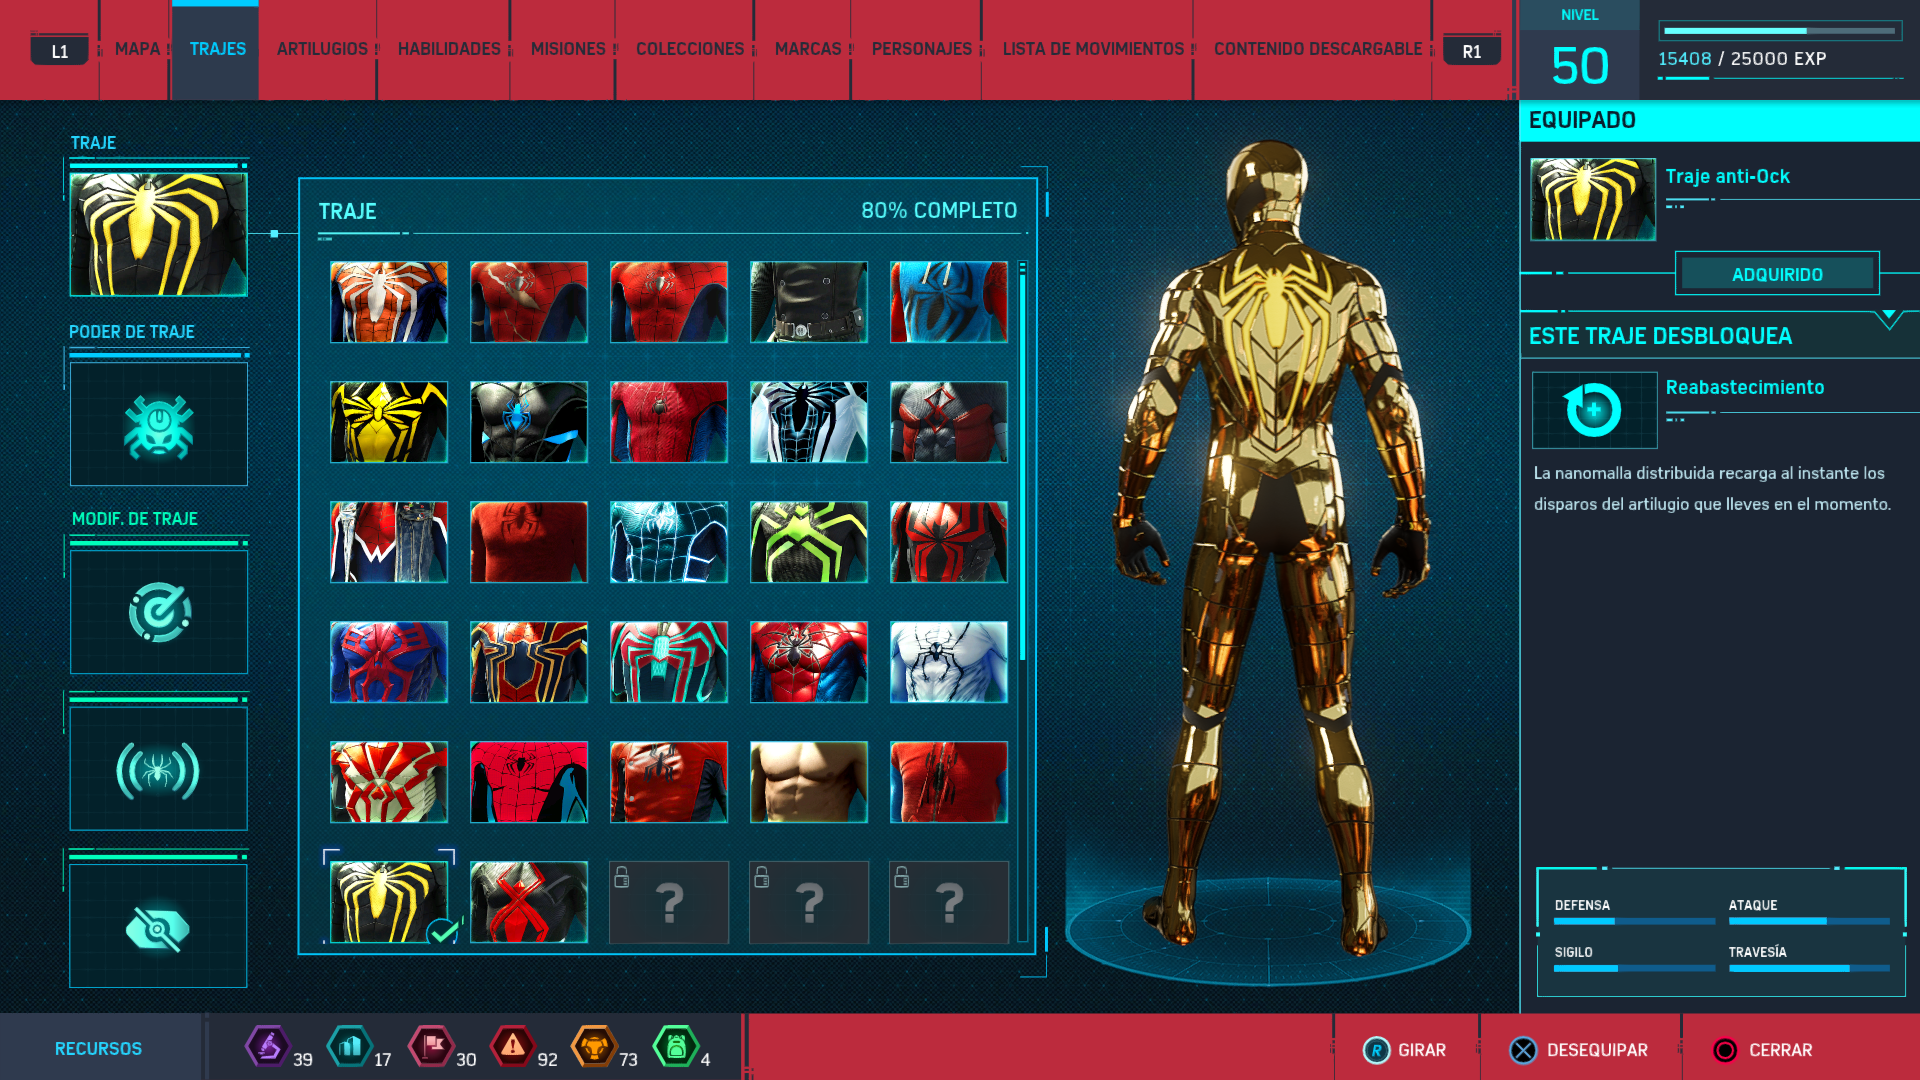Select the last locked question-mark suit
The height and width of the screenshot is (1080, 1920).
click(x=949, y=902)
